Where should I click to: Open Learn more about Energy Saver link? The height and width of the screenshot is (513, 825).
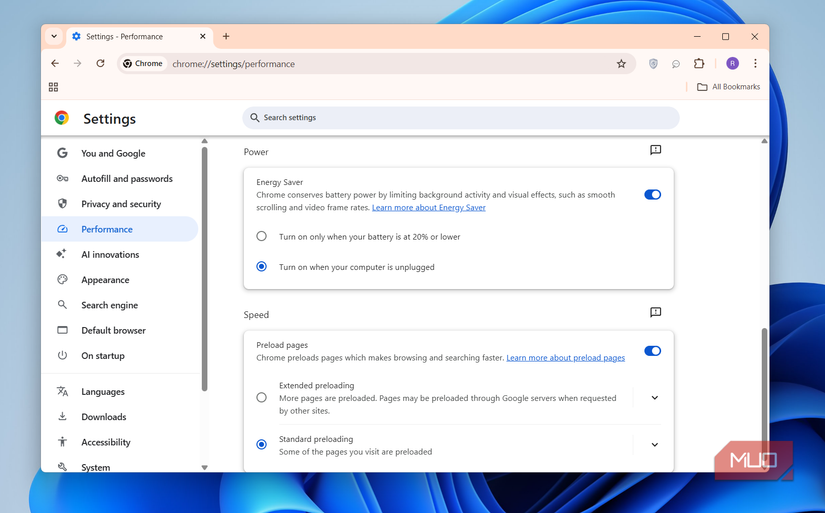(429, 207)
